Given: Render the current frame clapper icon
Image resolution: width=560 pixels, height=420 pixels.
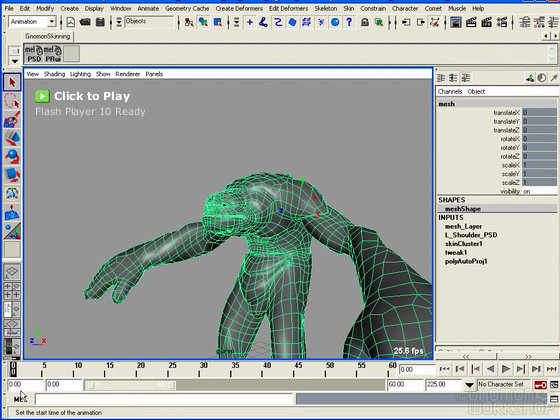Looking at the screenshot, I should (471, 22).
